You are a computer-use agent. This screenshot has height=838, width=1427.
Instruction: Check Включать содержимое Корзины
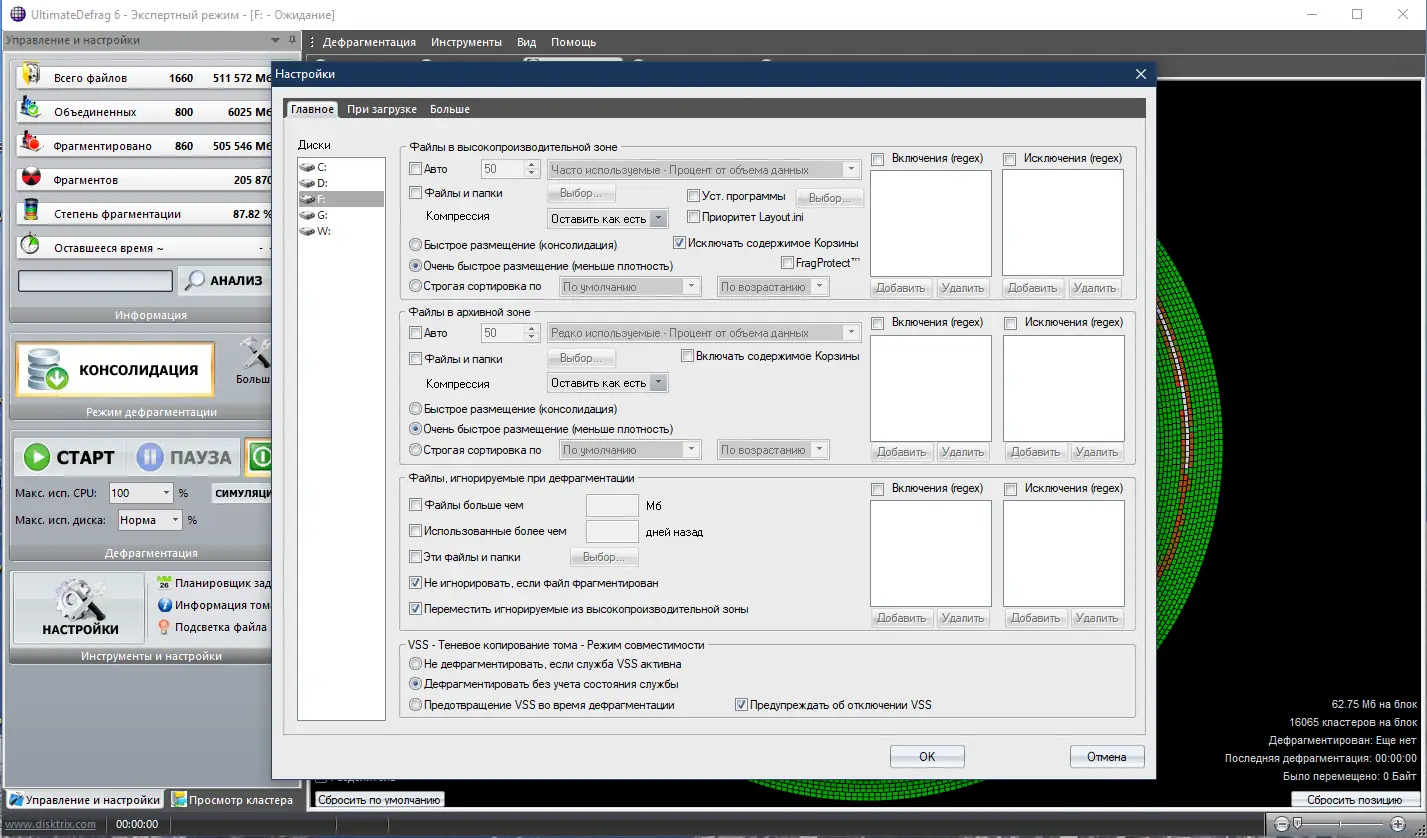[687, 356]
